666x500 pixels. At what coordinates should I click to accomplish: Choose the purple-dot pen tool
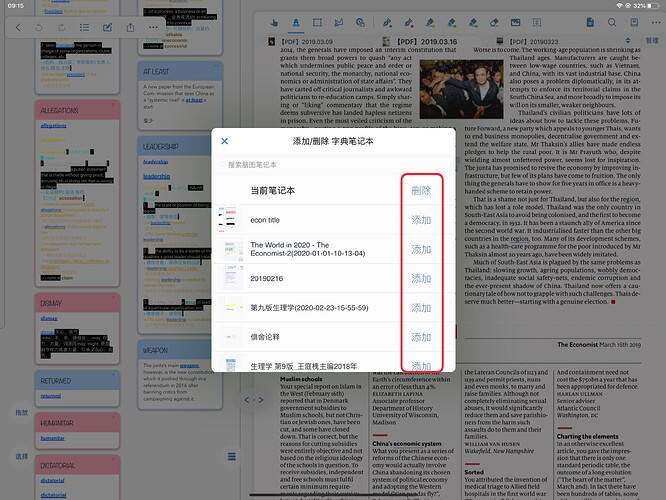(x=409, y=23)
